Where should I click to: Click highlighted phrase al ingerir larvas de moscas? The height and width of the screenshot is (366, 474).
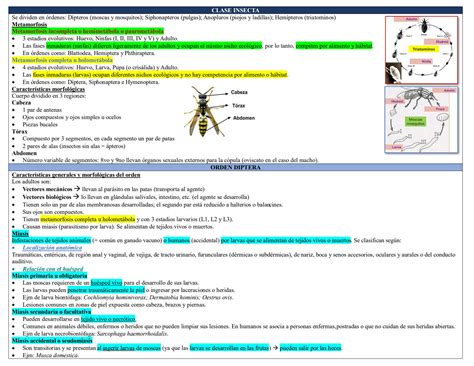pyautogui.click(x=129, y=348)
